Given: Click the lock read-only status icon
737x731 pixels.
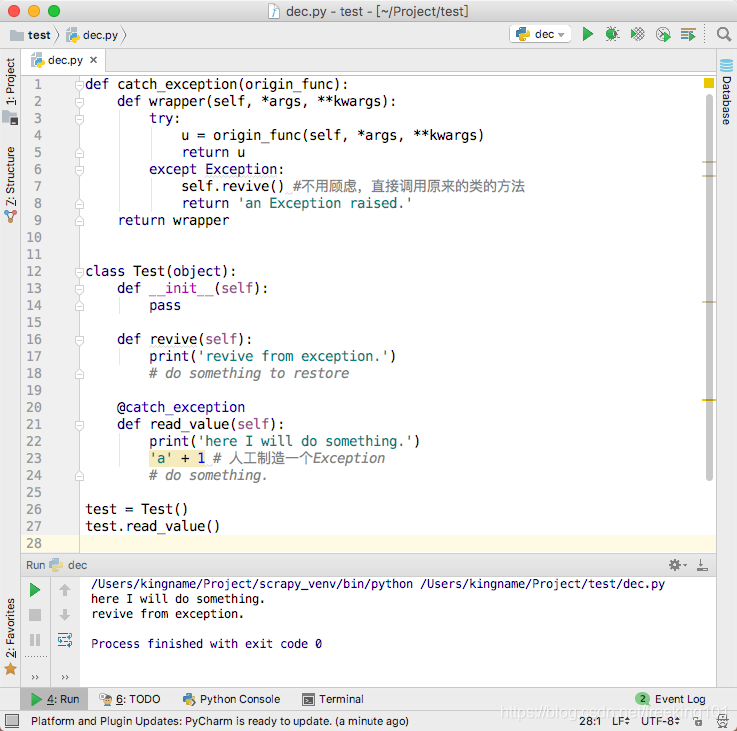Looking at the screenshot, I should pos(698,721).
